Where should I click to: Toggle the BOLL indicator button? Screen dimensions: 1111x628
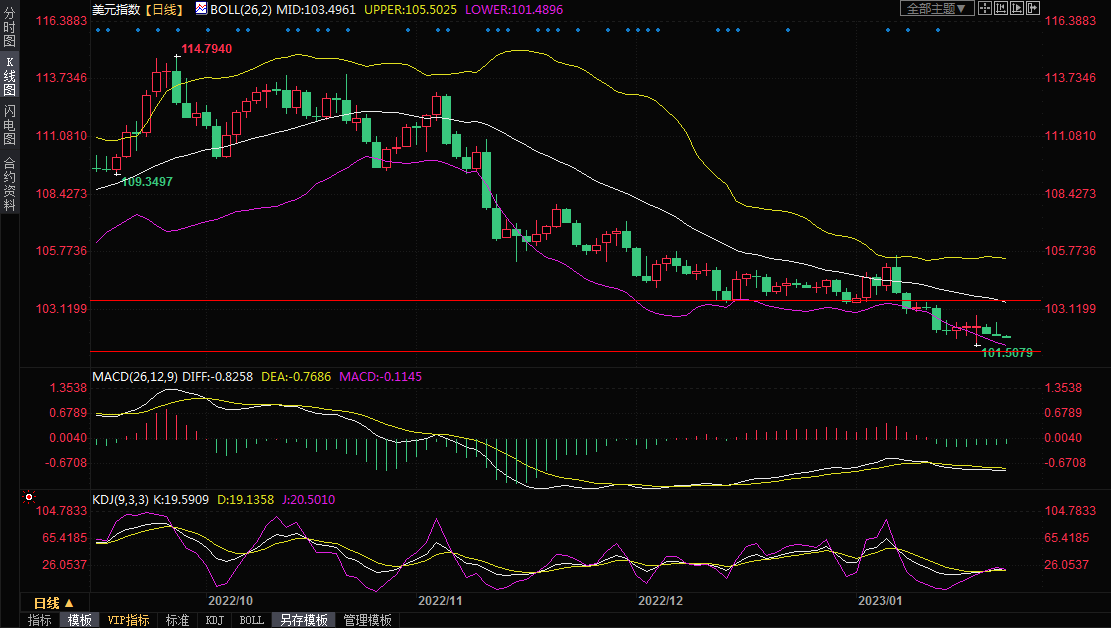251,620
